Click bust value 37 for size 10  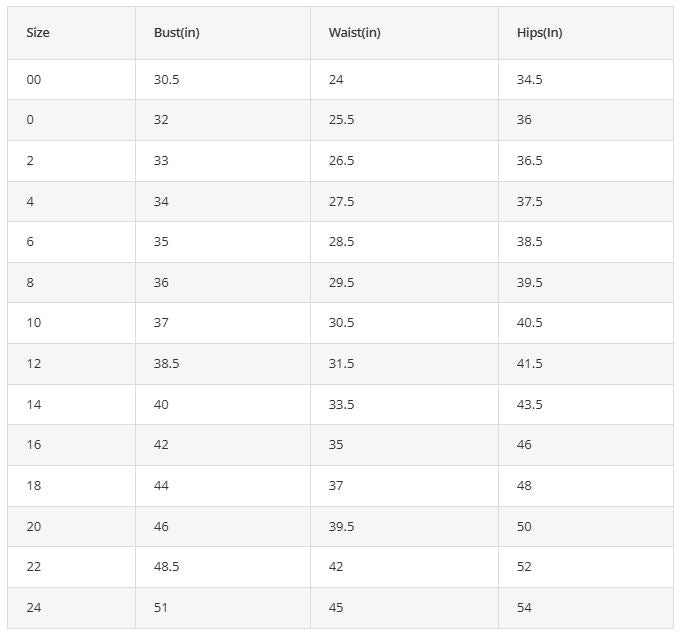point(161,323)
